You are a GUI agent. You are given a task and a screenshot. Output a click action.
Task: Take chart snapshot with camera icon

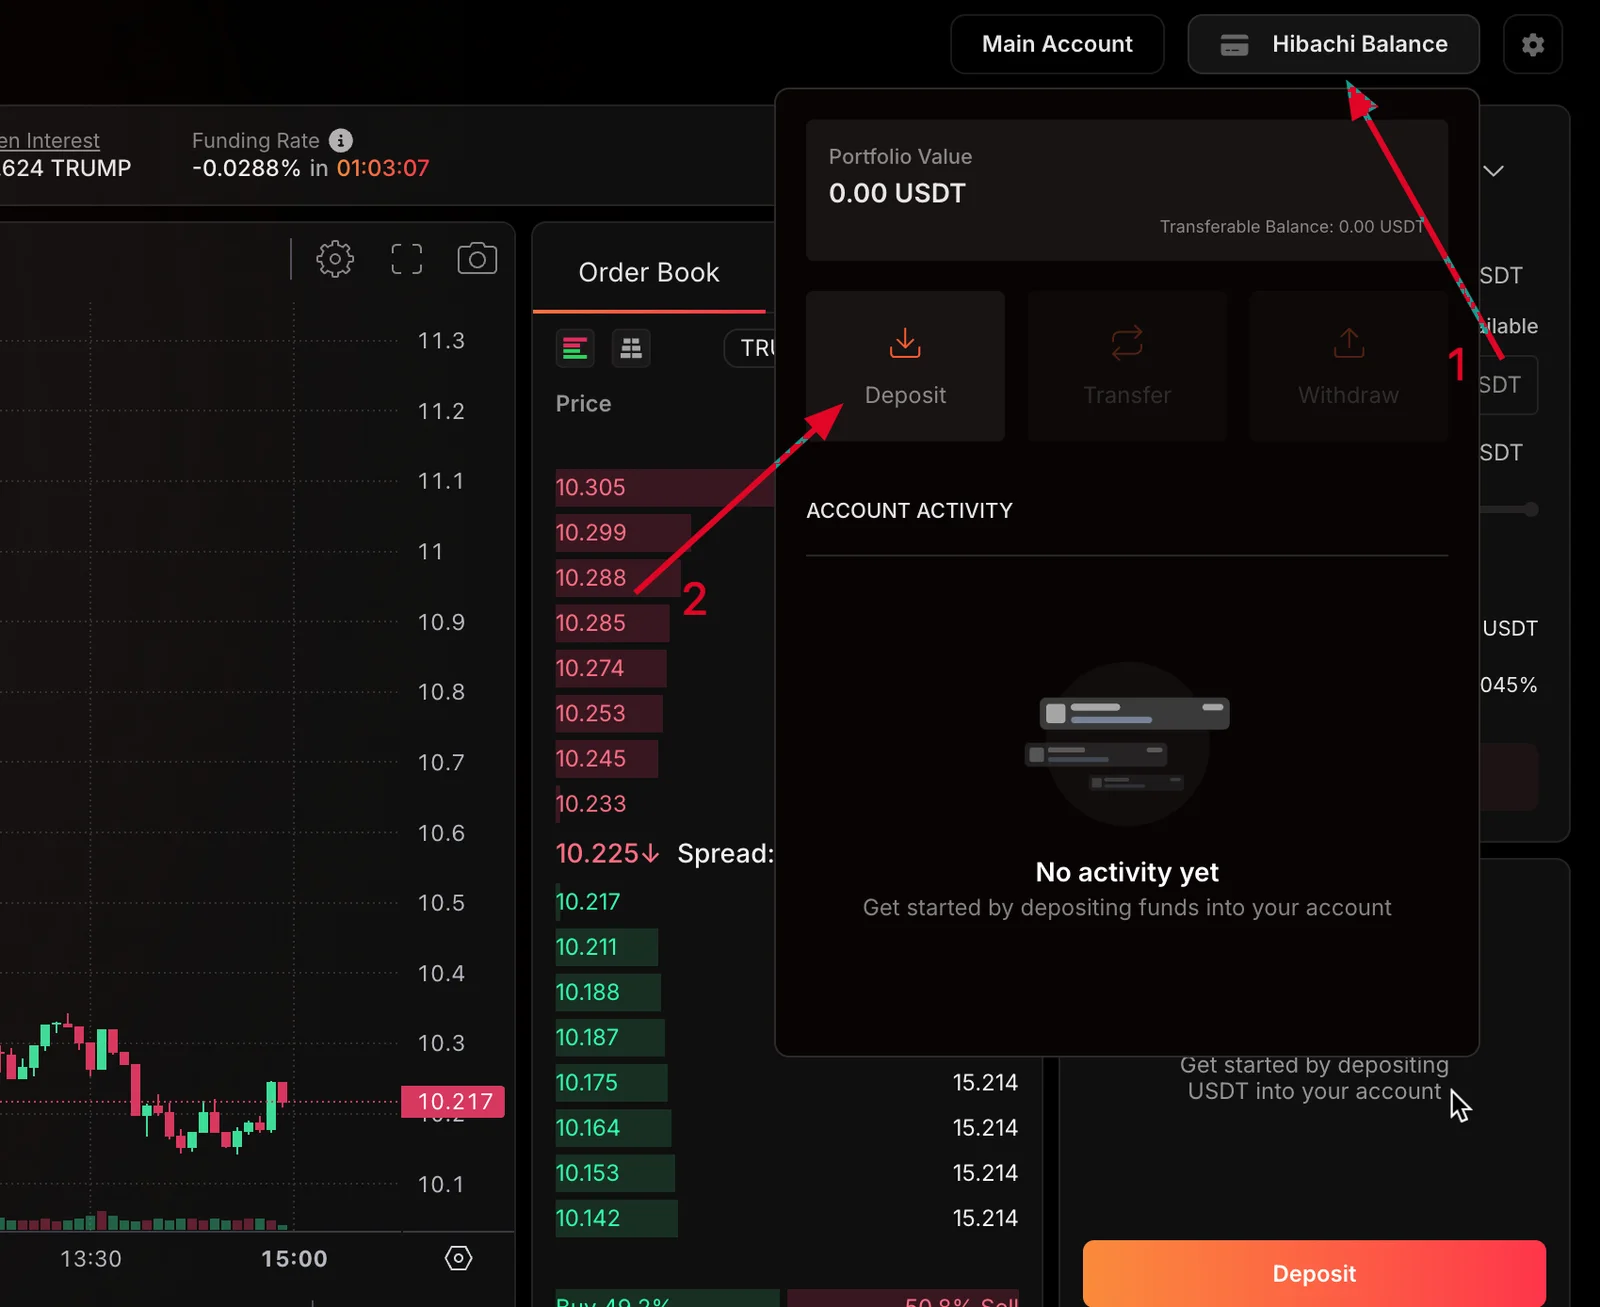point(477,259)
